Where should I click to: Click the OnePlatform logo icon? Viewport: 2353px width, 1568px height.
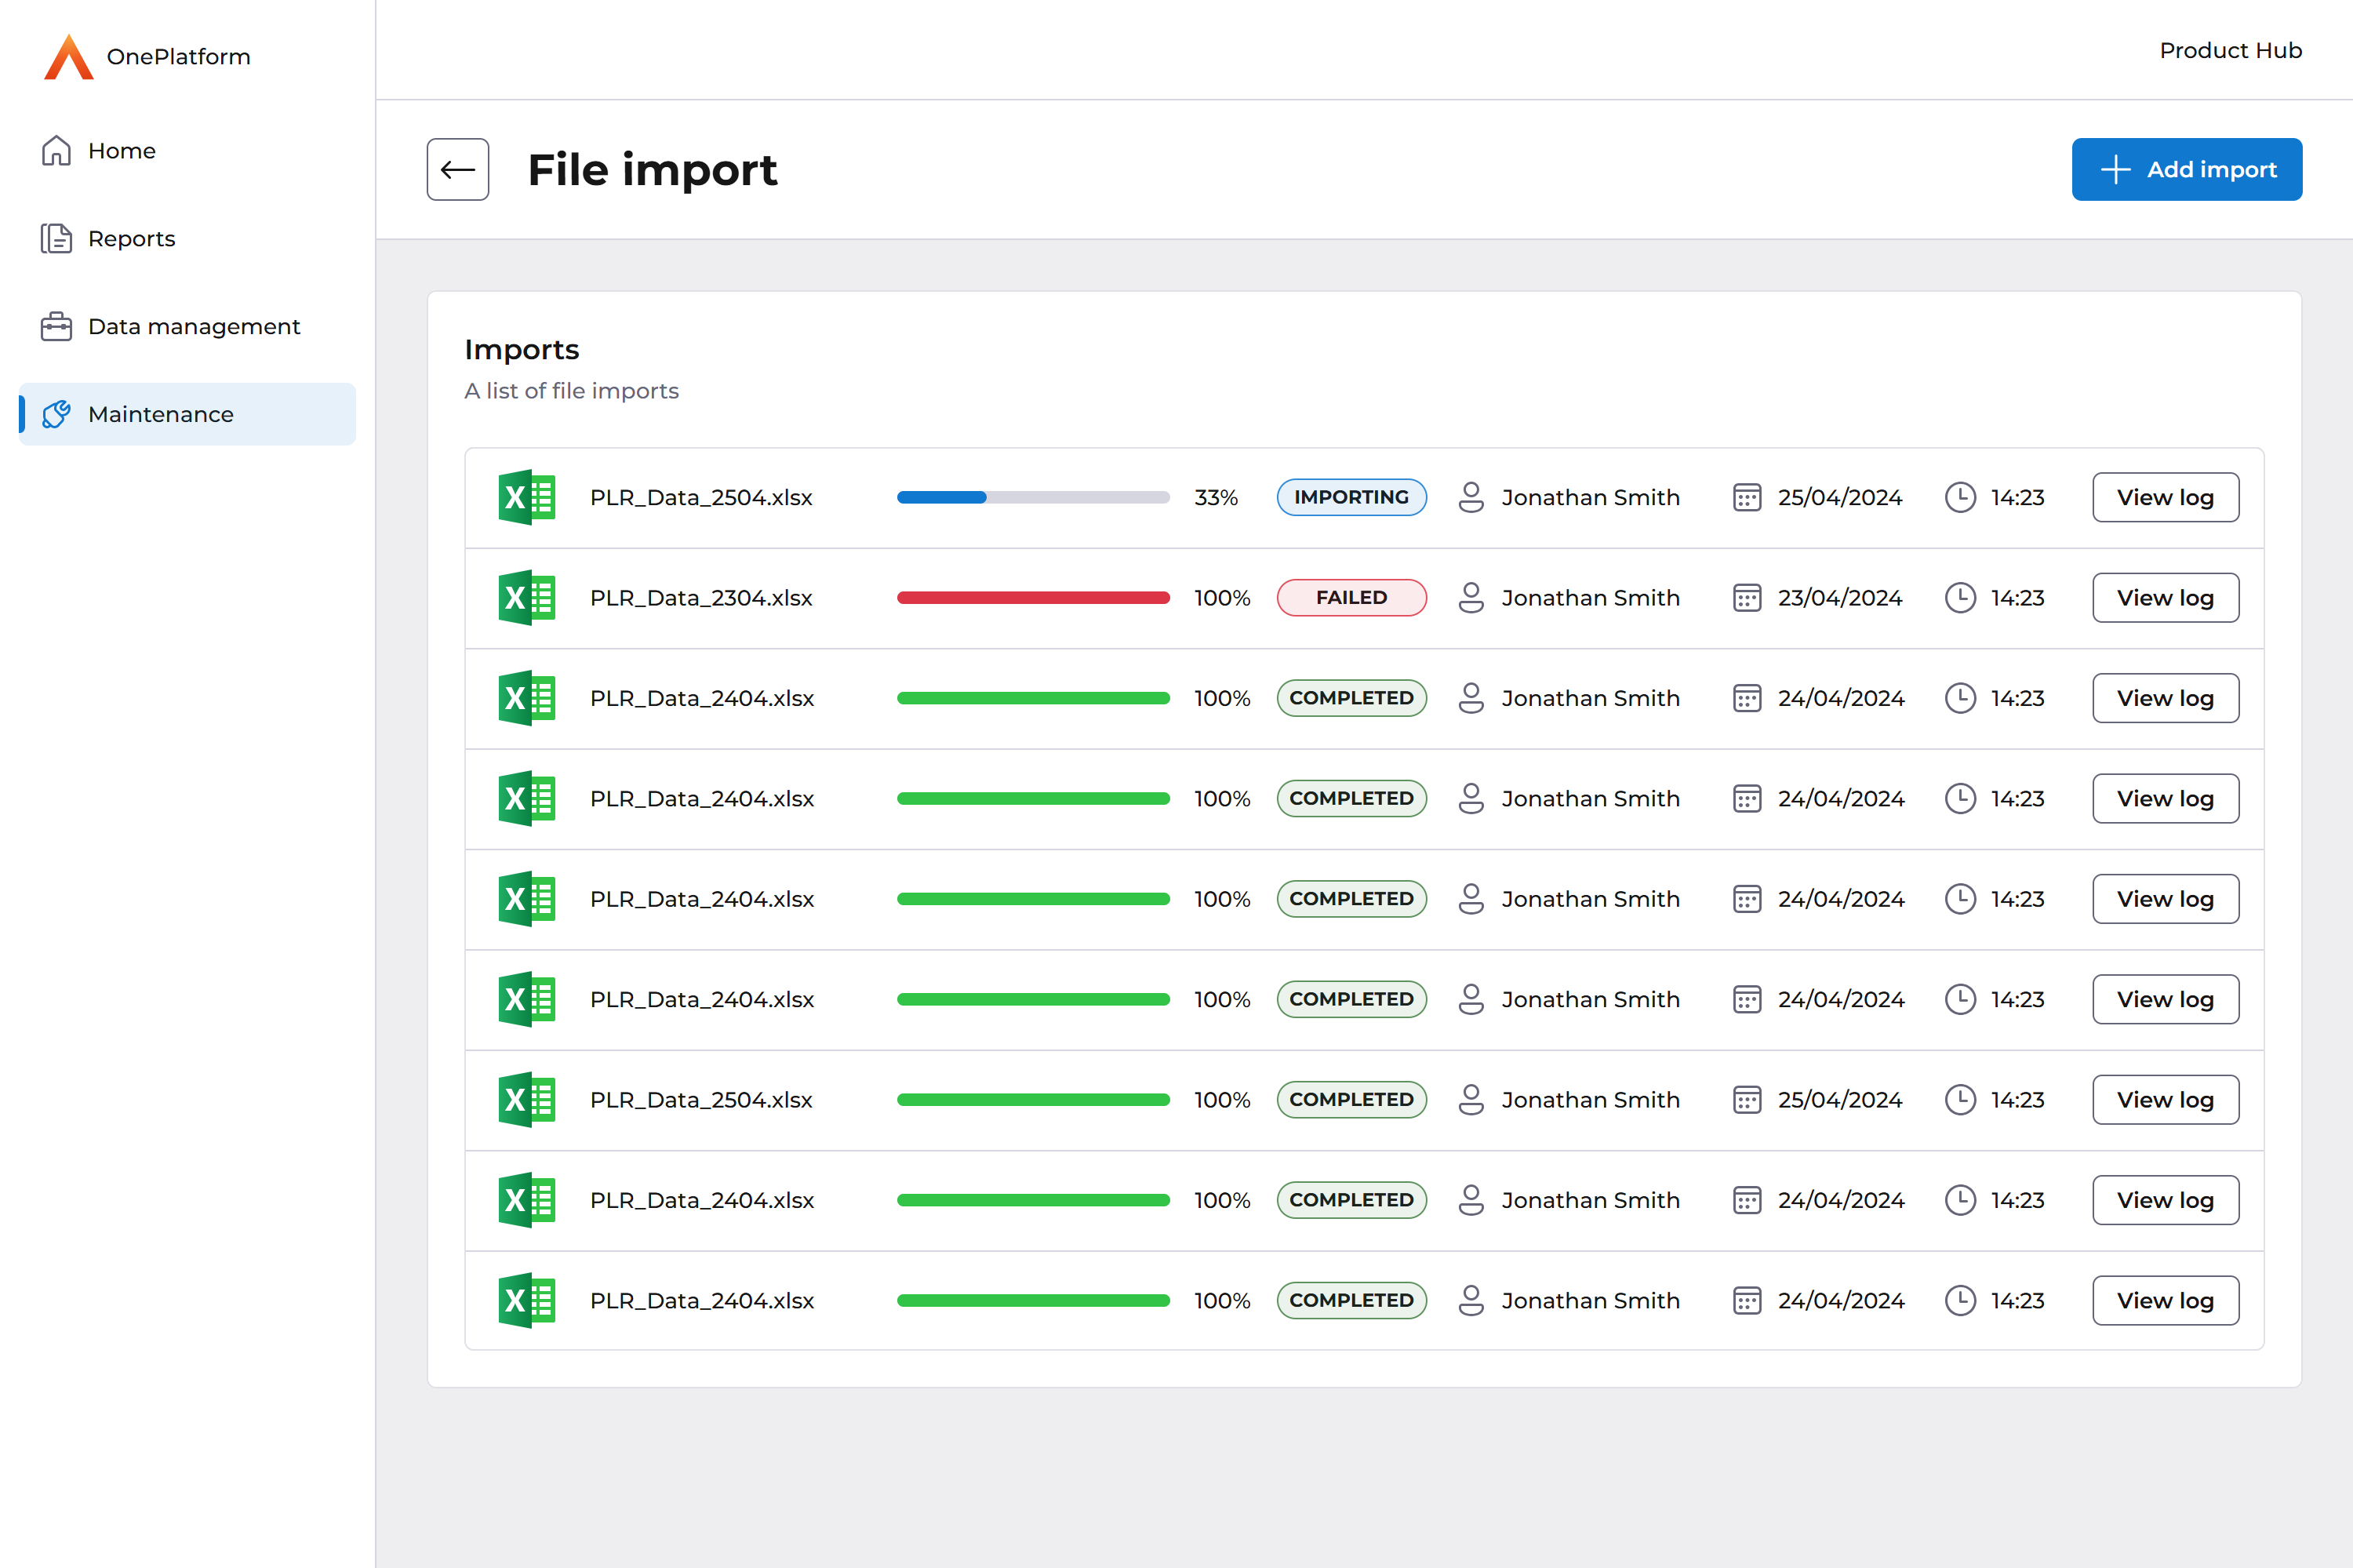[68, 57]
